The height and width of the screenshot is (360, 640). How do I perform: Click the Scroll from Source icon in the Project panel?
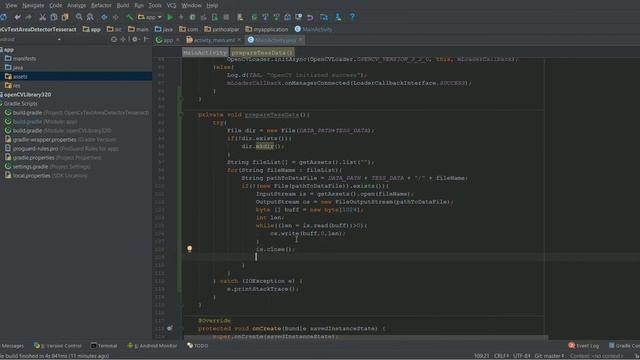(114, 40)
